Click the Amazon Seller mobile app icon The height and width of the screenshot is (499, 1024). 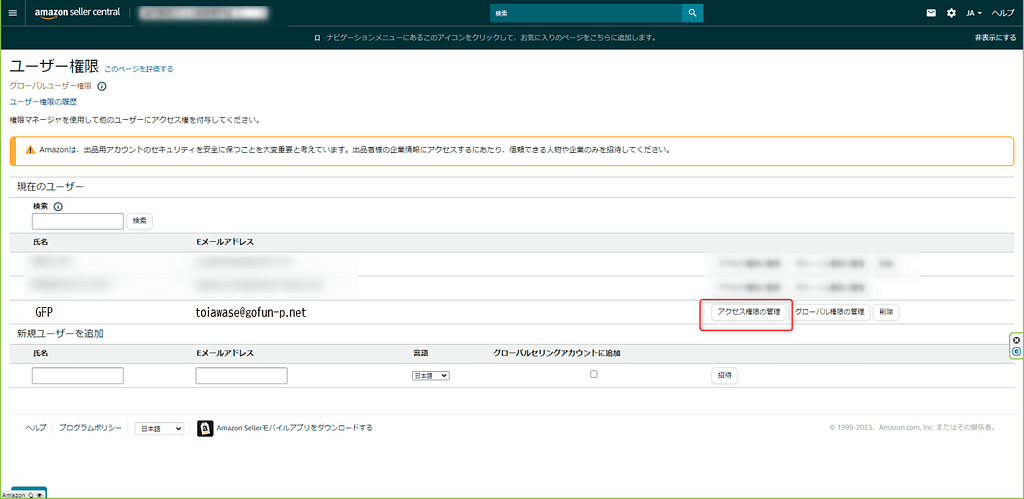pyautogui.click(x=205, y=428)
